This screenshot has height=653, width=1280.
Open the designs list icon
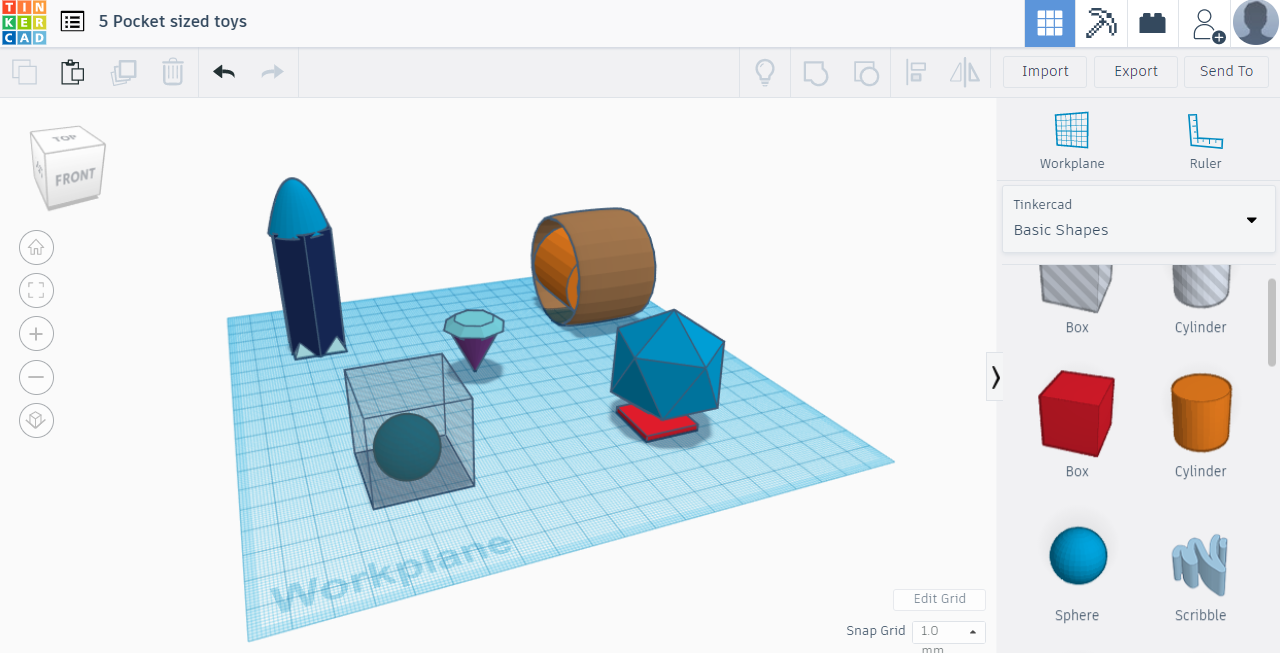tap(72, 21)
